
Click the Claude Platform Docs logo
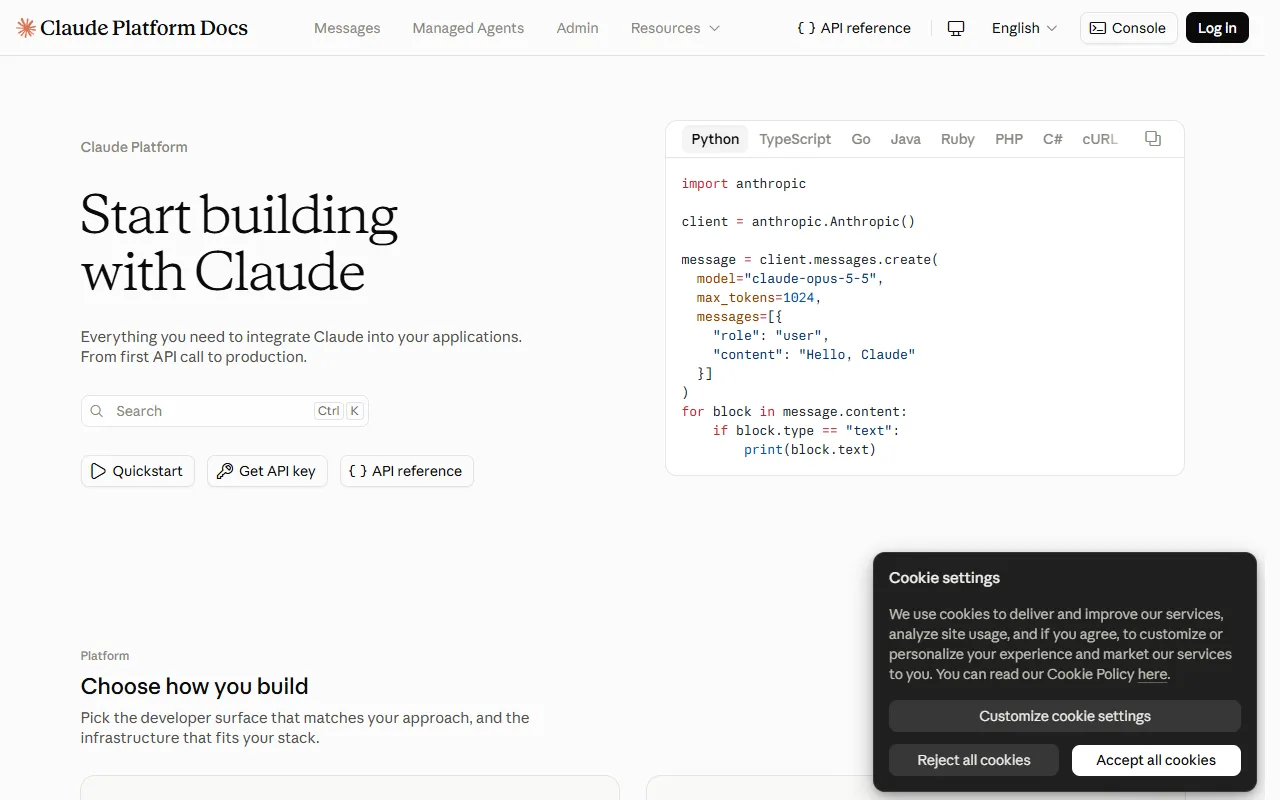coord(132,28)
